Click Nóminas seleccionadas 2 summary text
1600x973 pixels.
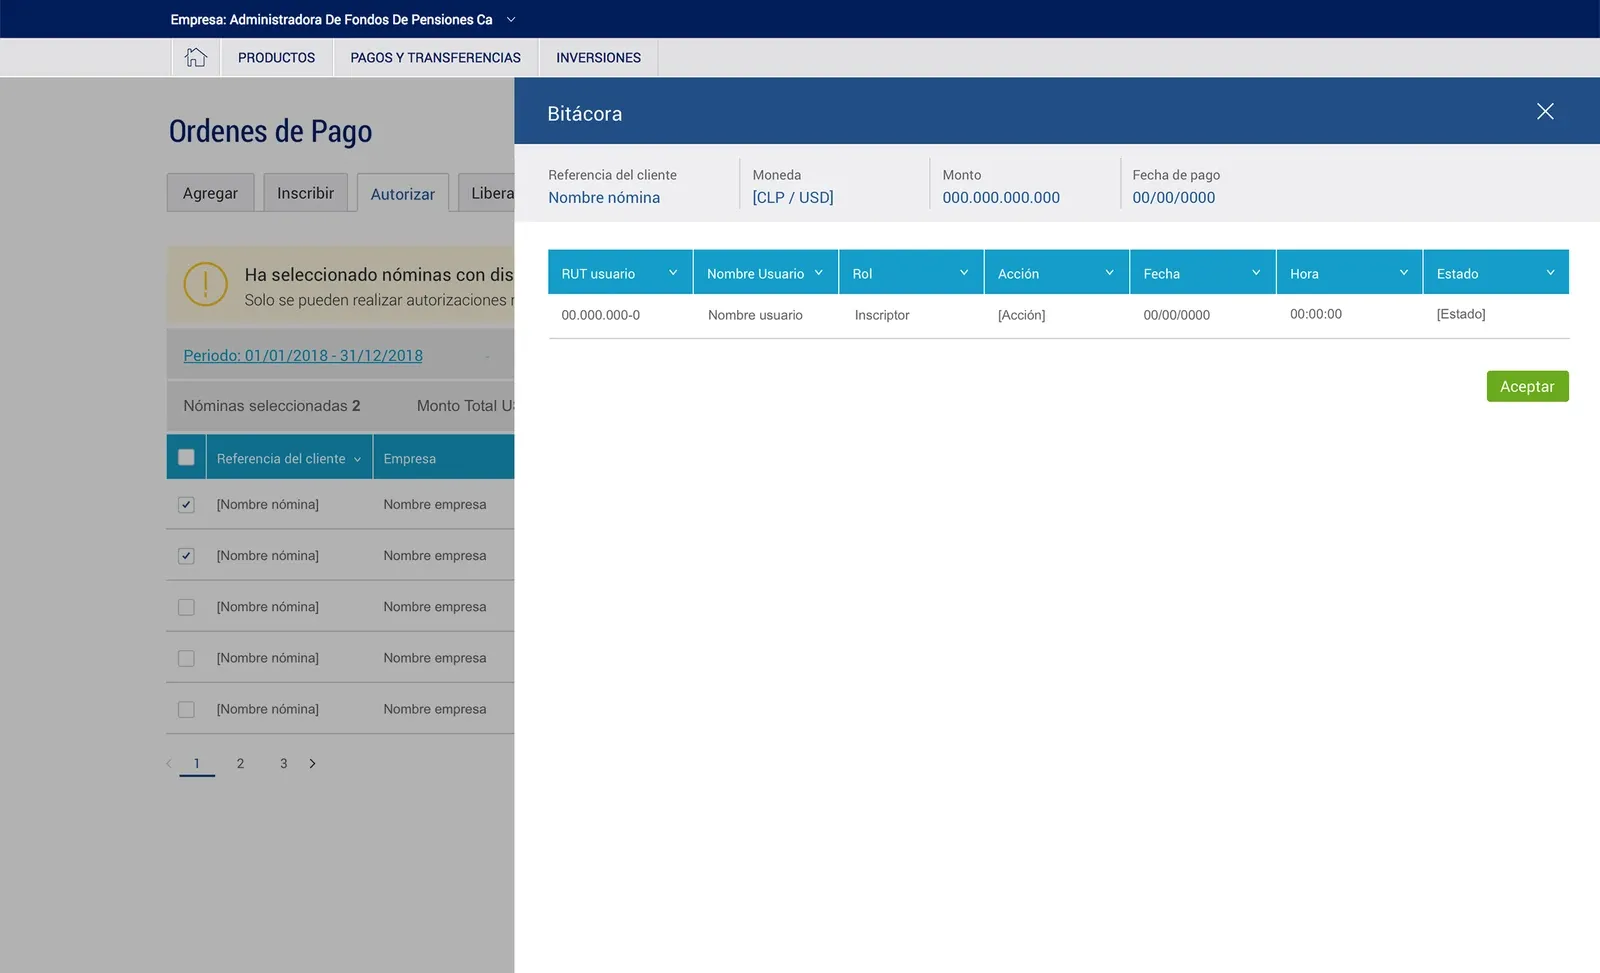coord(272,406)
